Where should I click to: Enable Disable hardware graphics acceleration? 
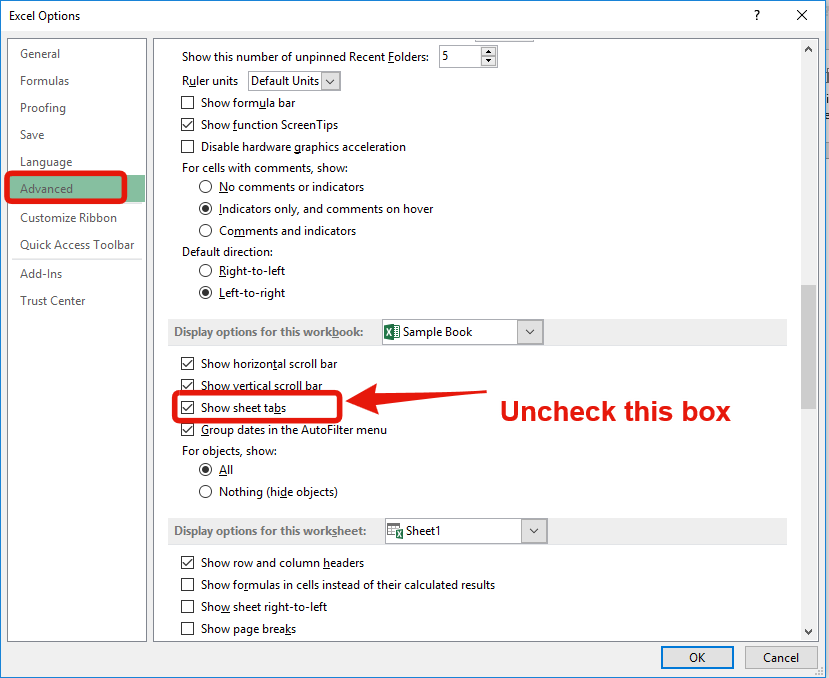(188, 146)
